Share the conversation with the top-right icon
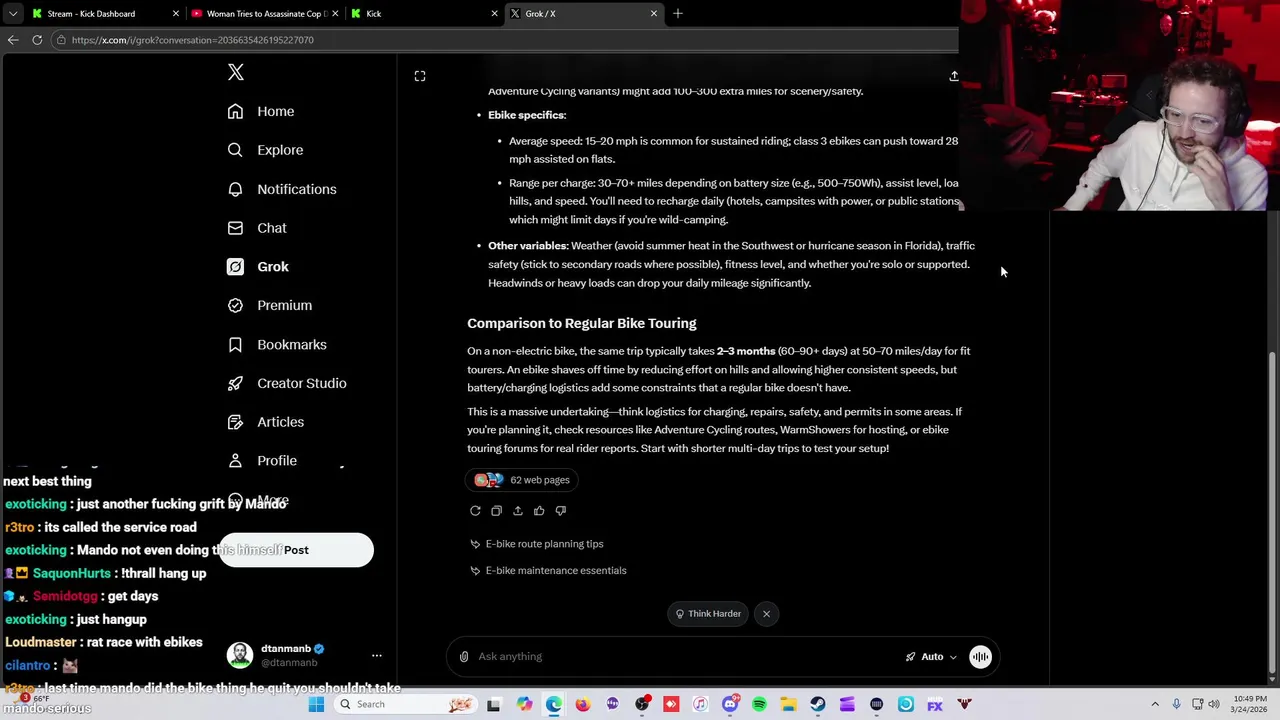The width and height of the screenshot is (1280, 720). coord(953,76)
